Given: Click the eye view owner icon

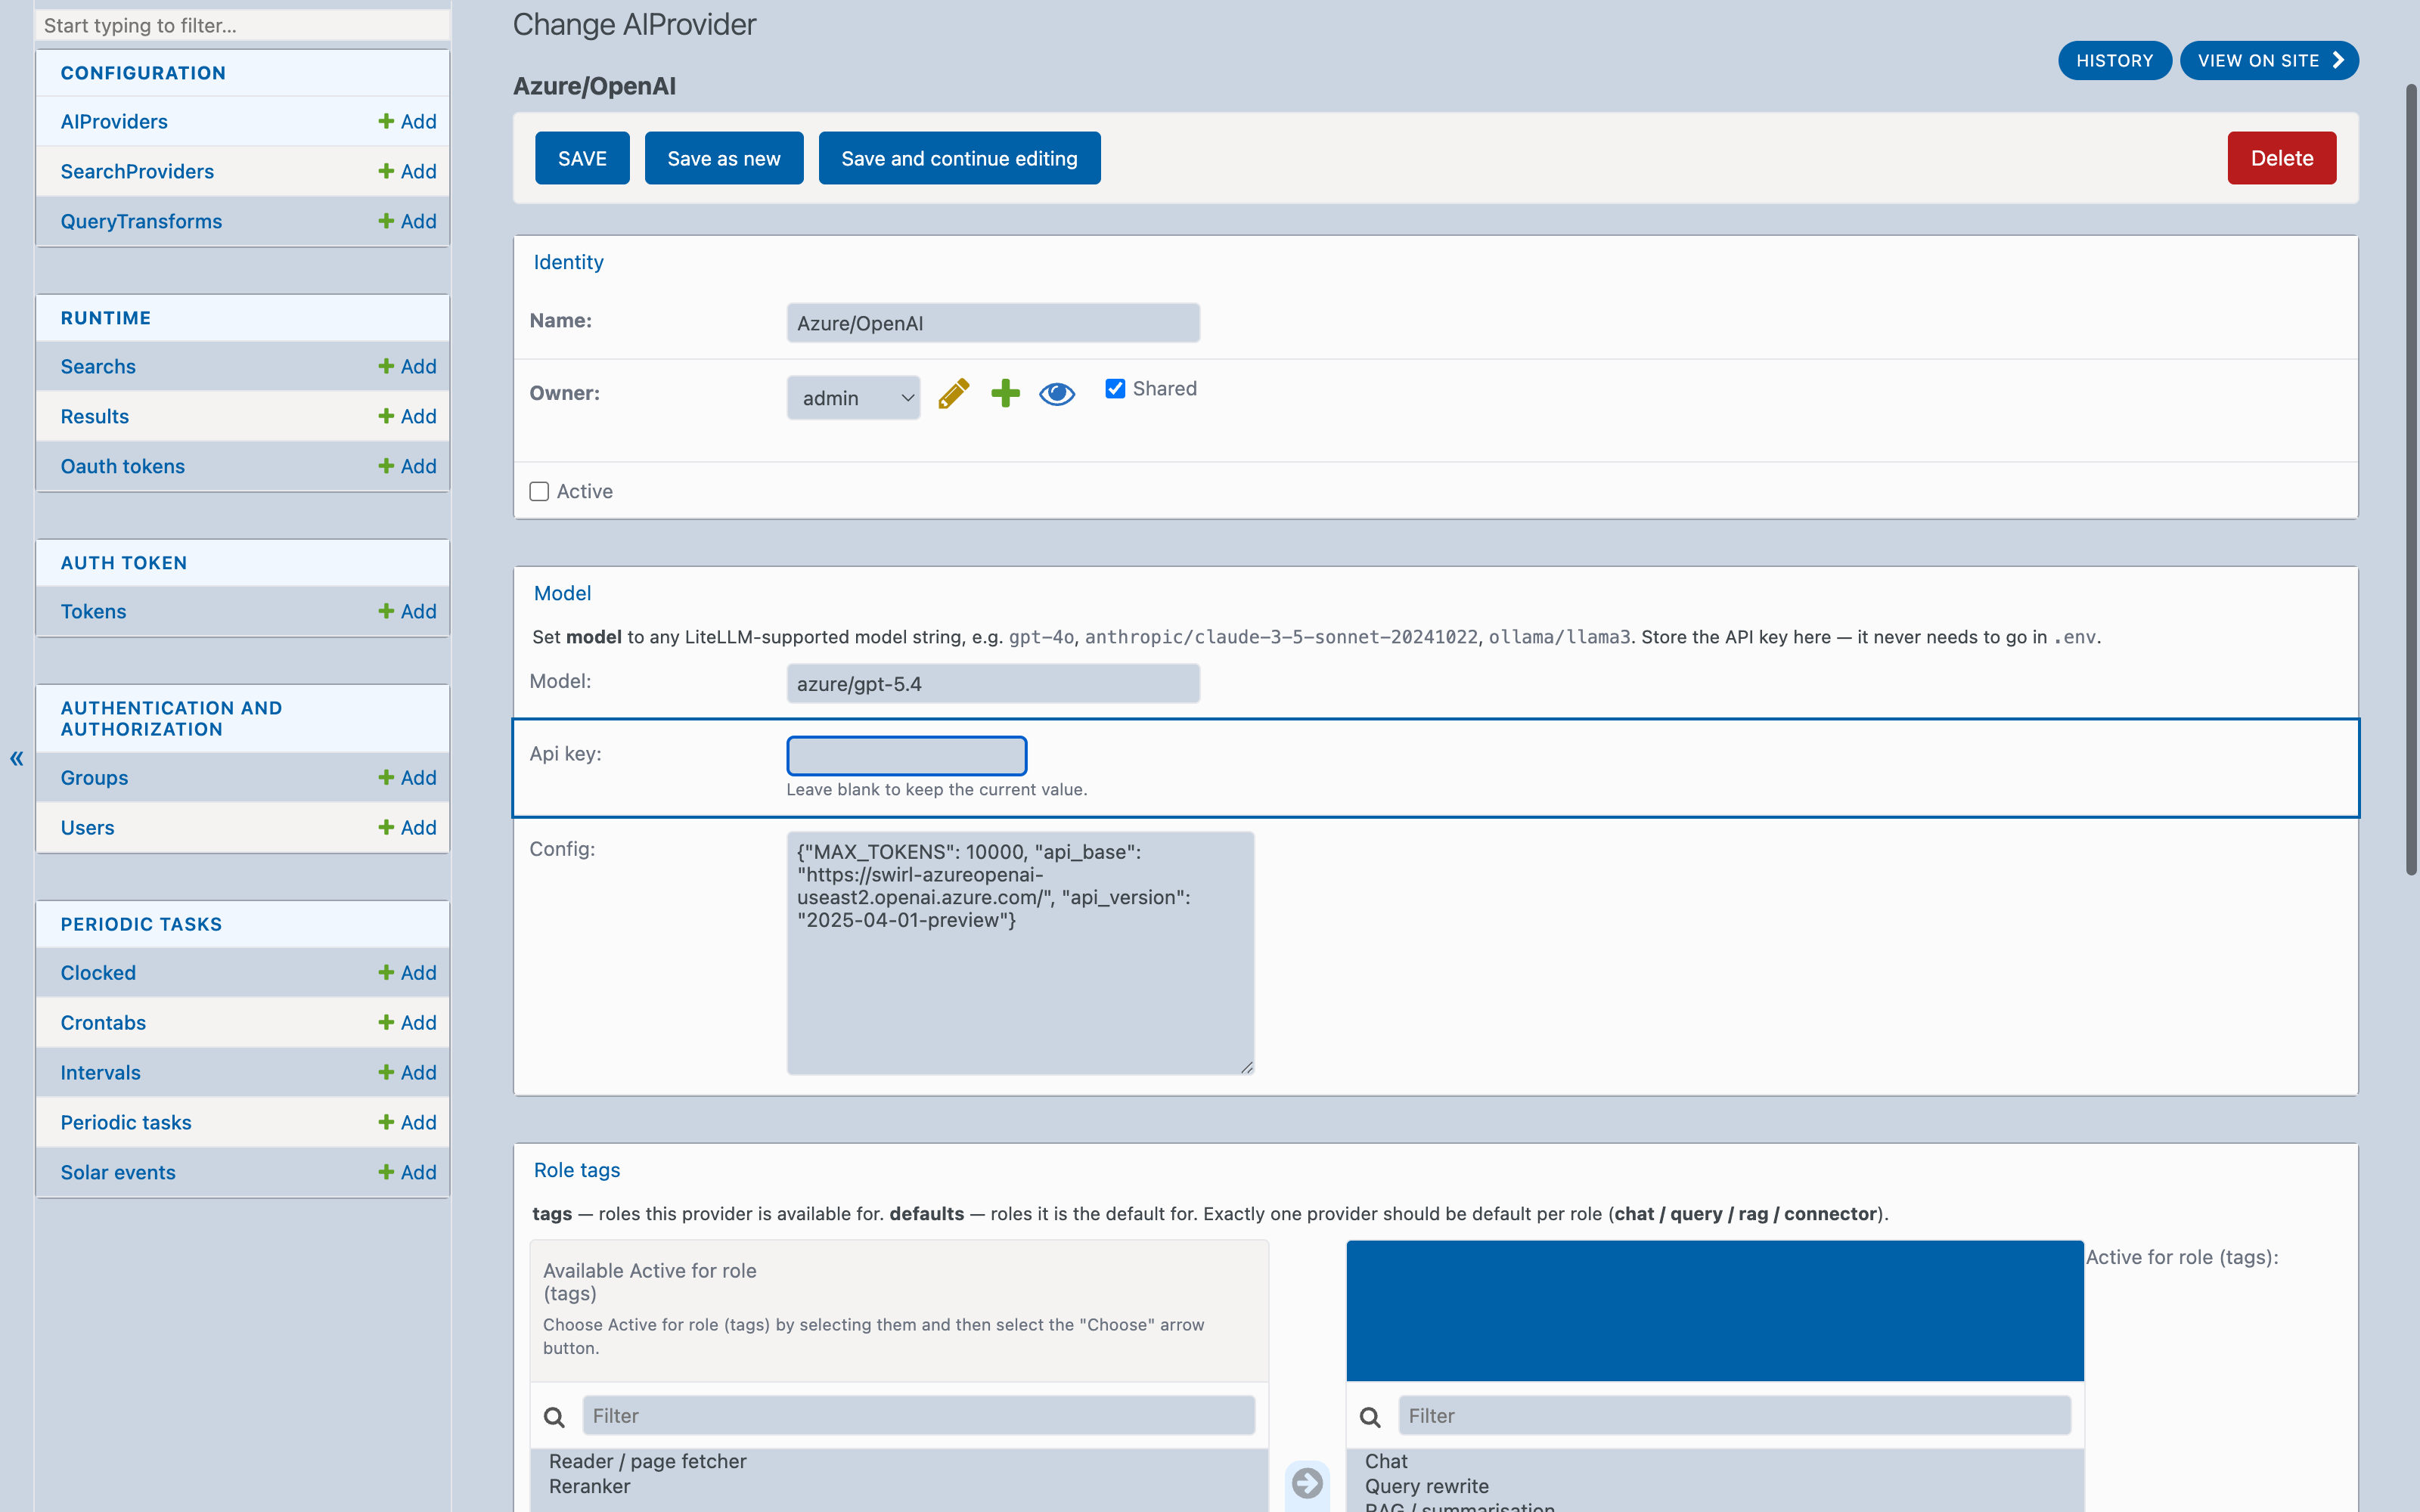Looking at the screenshot, I should point(1057,394).
